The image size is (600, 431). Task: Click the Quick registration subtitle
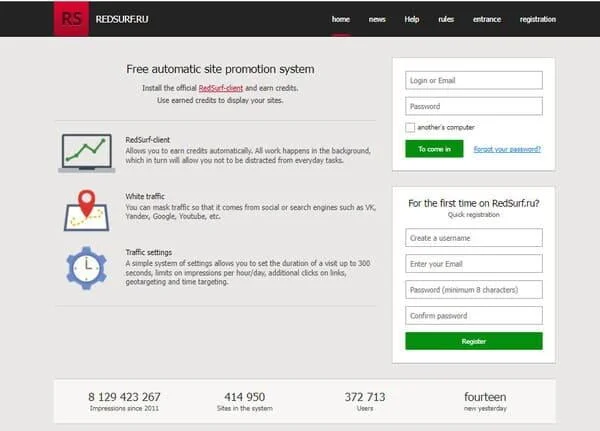click(474, 215)
